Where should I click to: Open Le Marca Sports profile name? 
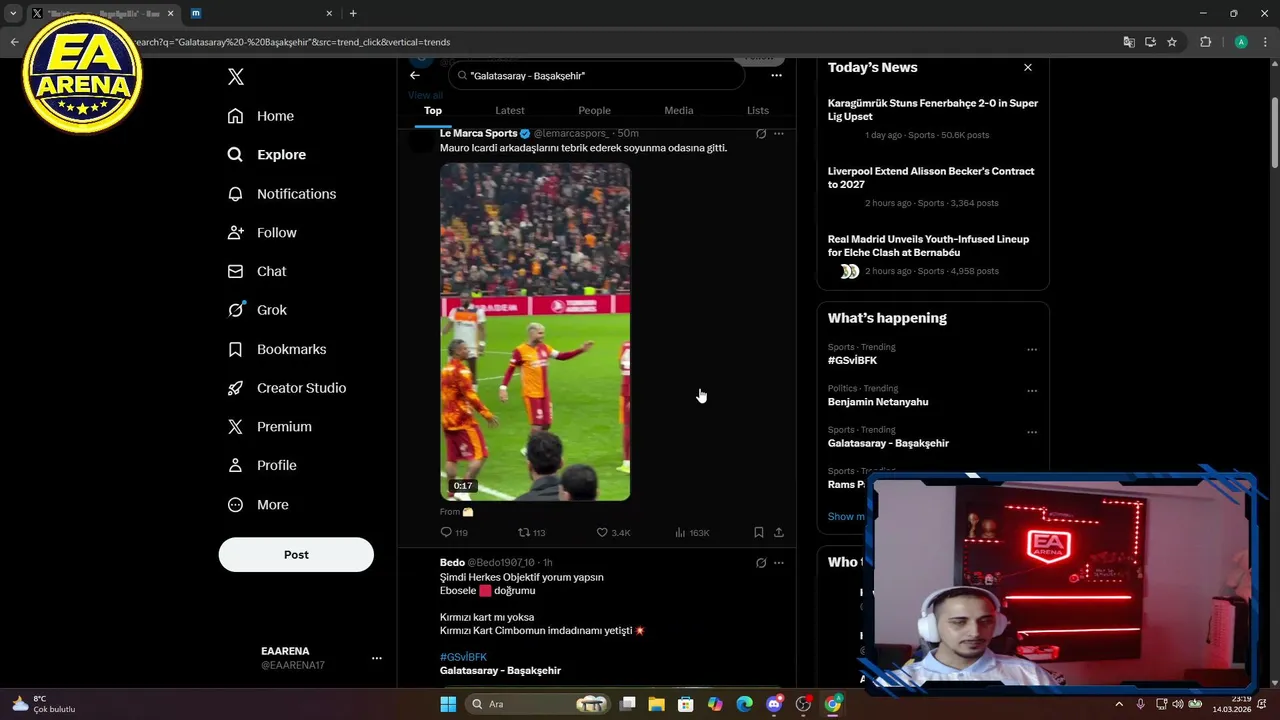pos(478,133)
